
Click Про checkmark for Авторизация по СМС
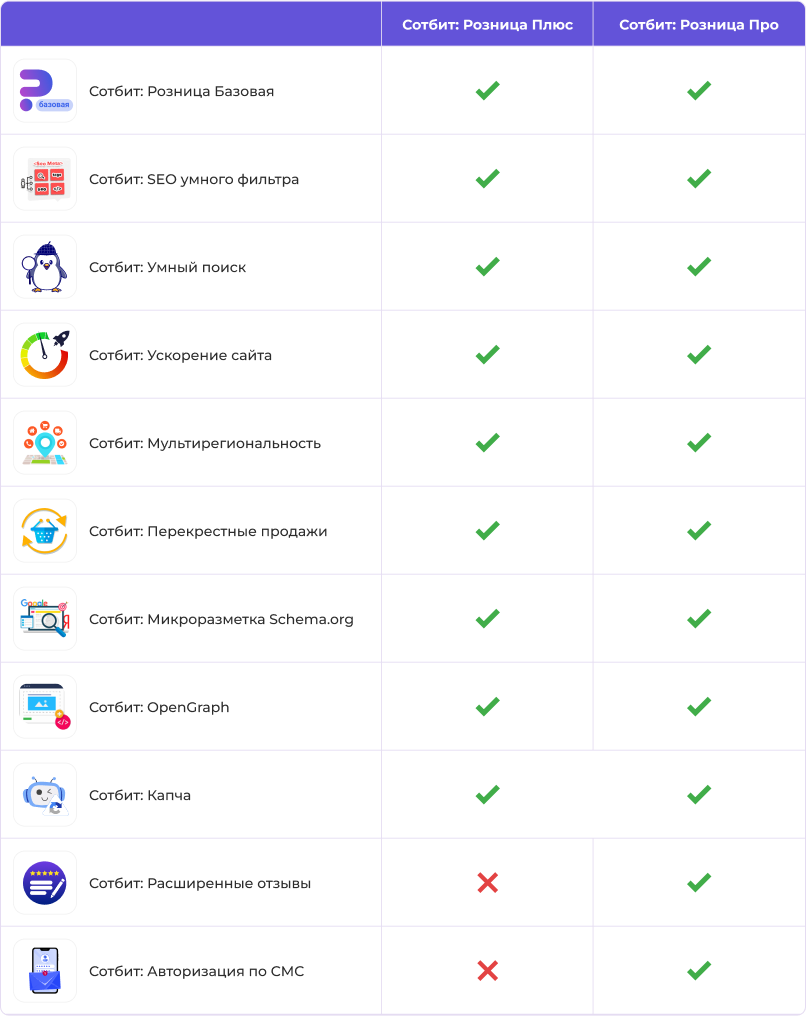pyautogui.click(x=699, y=970)
